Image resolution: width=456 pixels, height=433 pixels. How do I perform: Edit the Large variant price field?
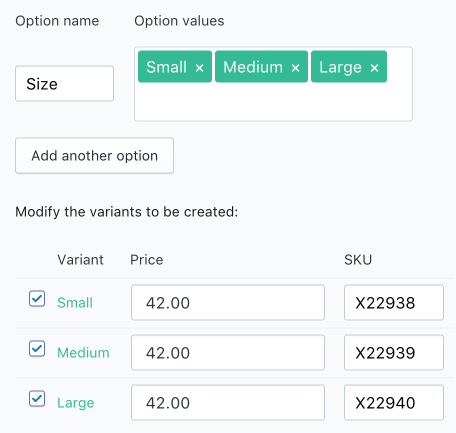tap(228, 403)
